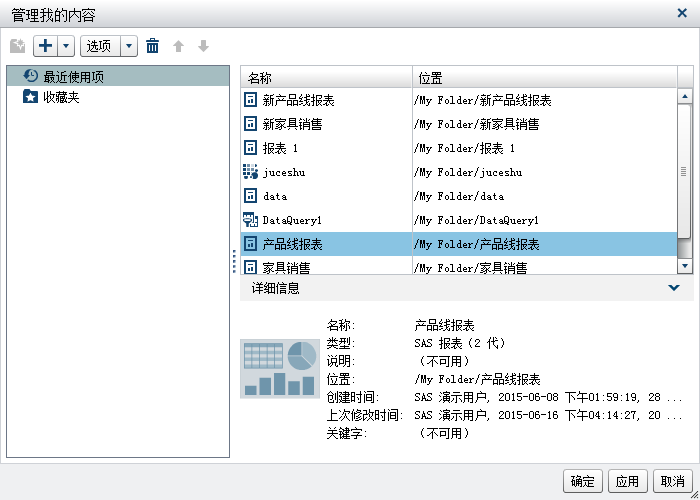Click list scrollbar down arrow
The image size is (700, 500).
tap(684, 266)
